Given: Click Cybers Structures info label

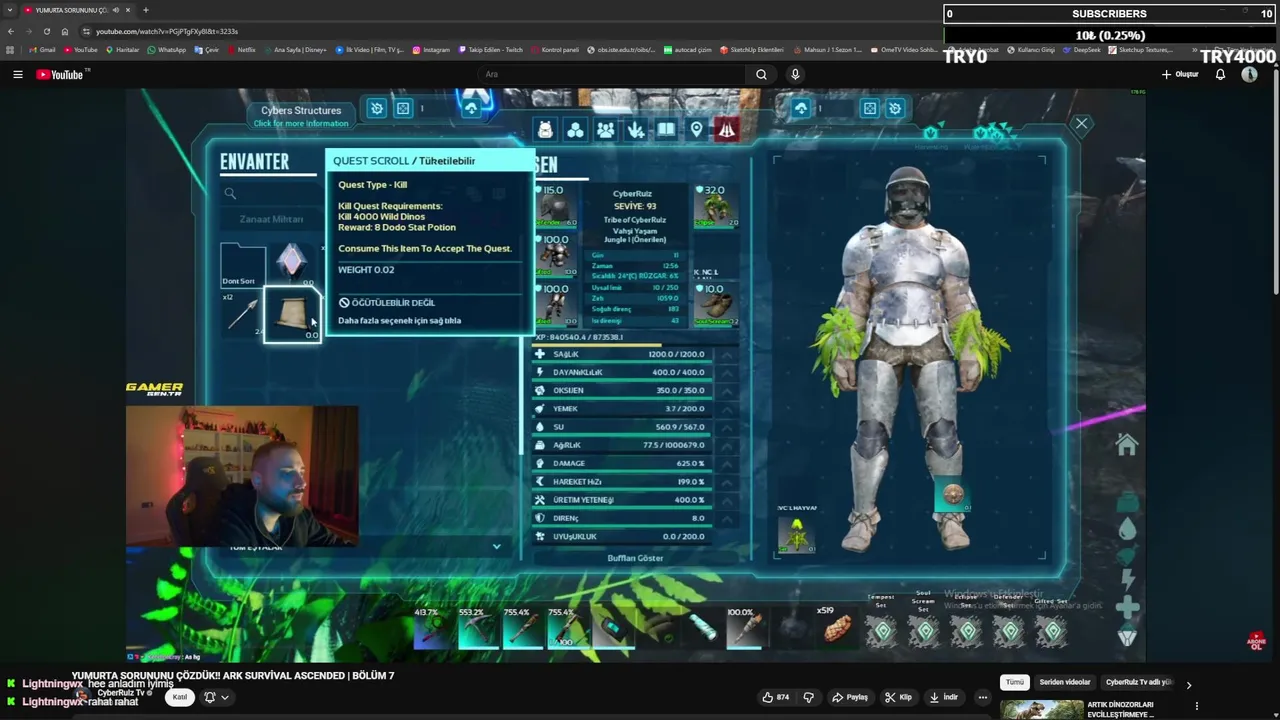Looking at the screenshot, I should point(301,116).
